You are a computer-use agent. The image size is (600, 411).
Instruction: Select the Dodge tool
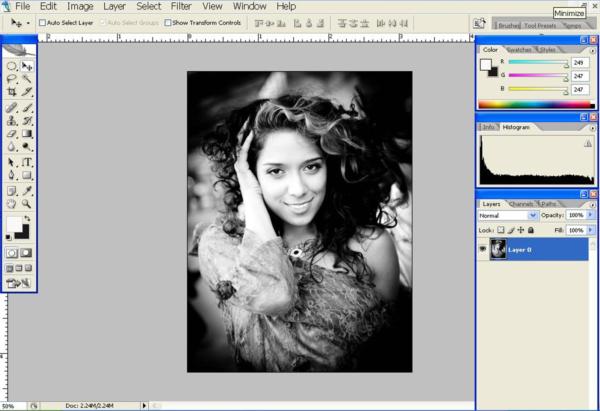[x=26, y=147]
